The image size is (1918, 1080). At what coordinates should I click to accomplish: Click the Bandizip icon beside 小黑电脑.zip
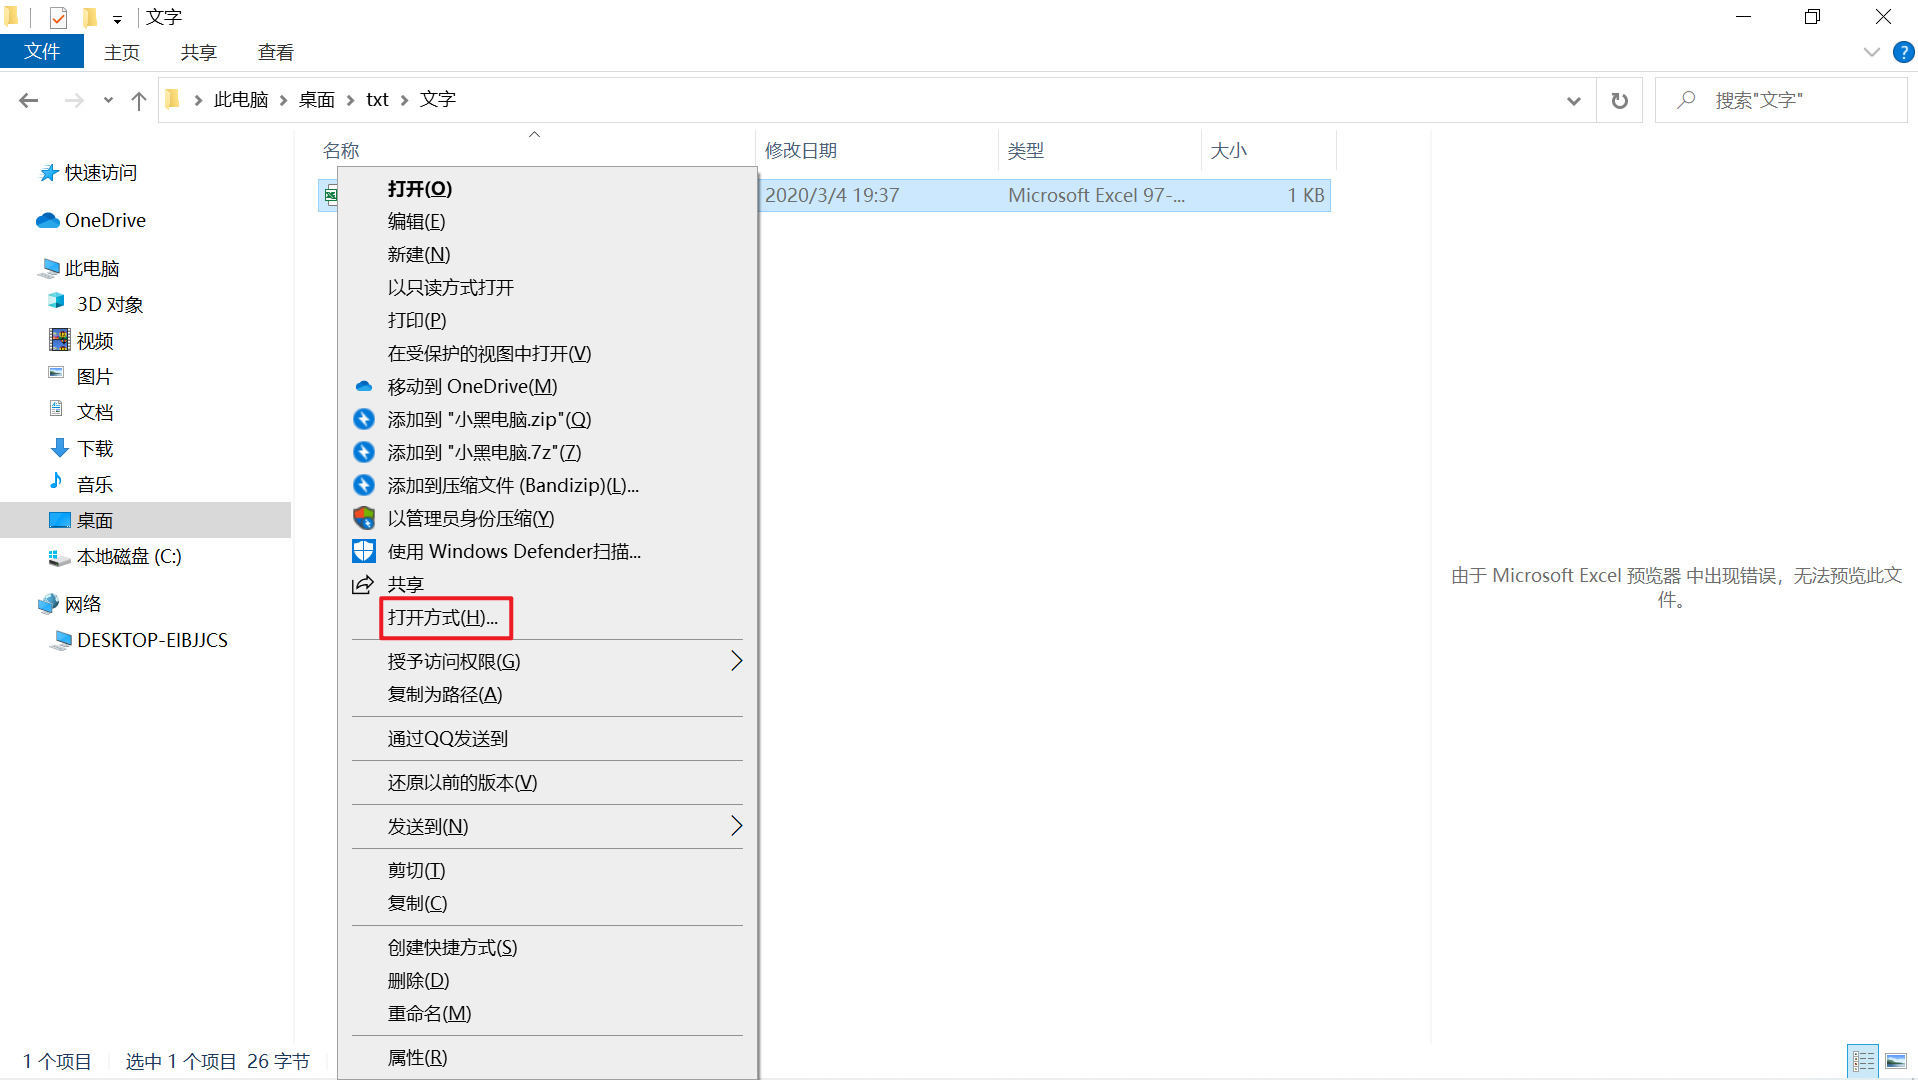coord(364,420)
